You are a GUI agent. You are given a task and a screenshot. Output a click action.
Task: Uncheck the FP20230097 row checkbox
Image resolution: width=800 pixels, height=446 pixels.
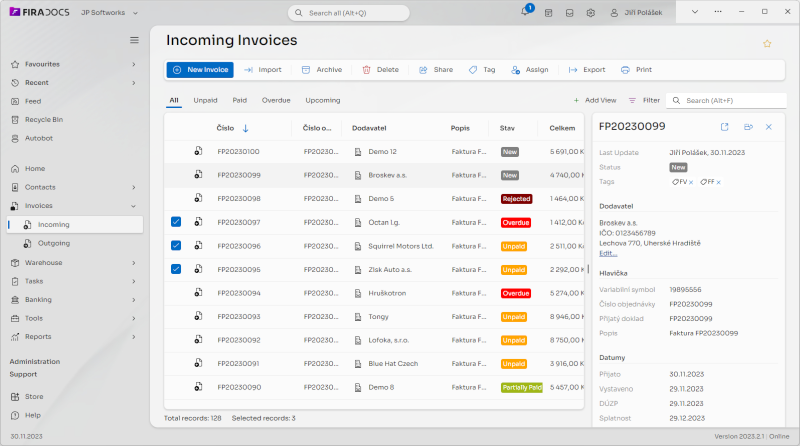[176, 222]
